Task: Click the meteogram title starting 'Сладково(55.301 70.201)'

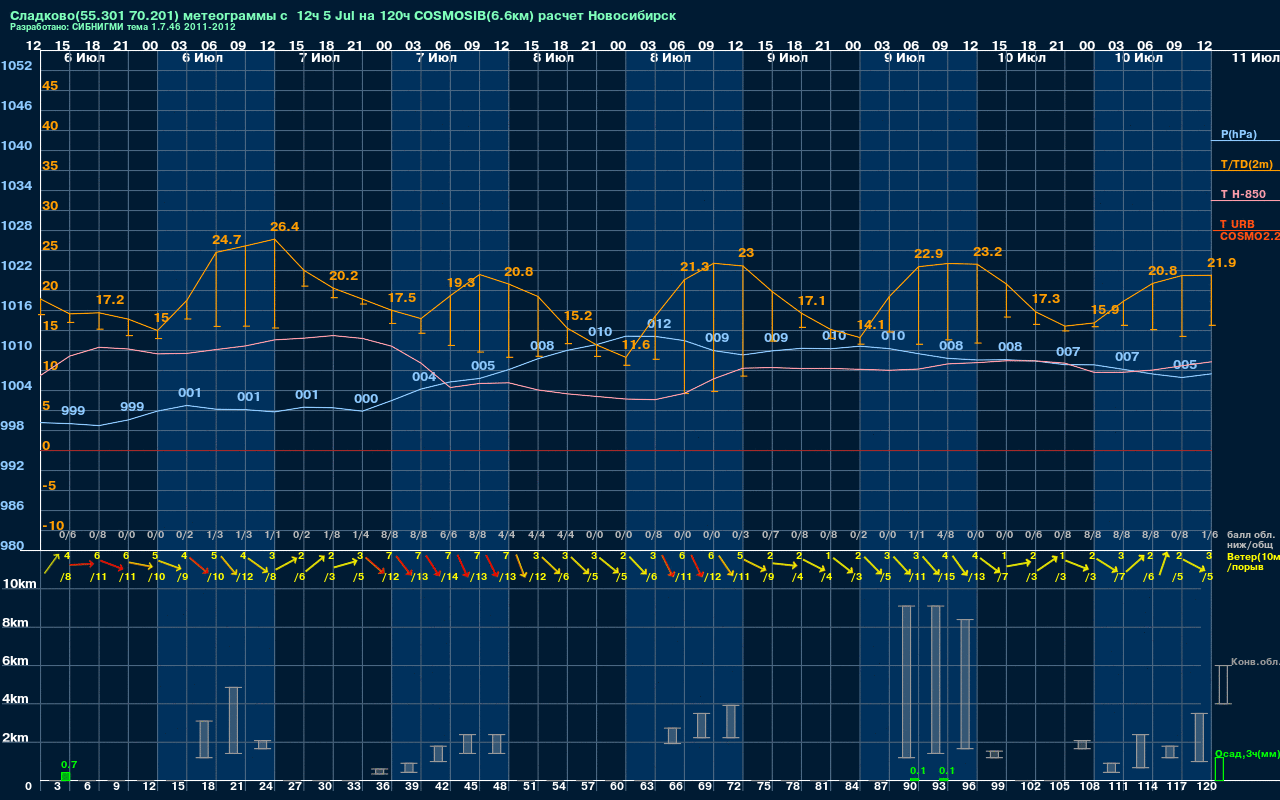Action: (x=343, y=16)
